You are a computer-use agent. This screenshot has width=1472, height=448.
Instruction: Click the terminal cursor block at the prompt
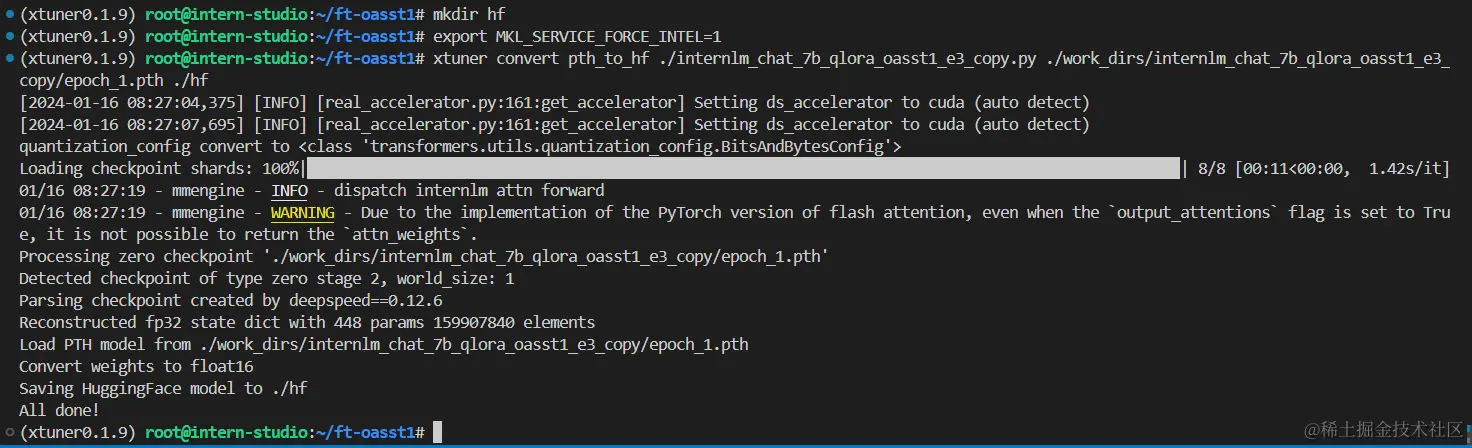[x=437, y=433]
